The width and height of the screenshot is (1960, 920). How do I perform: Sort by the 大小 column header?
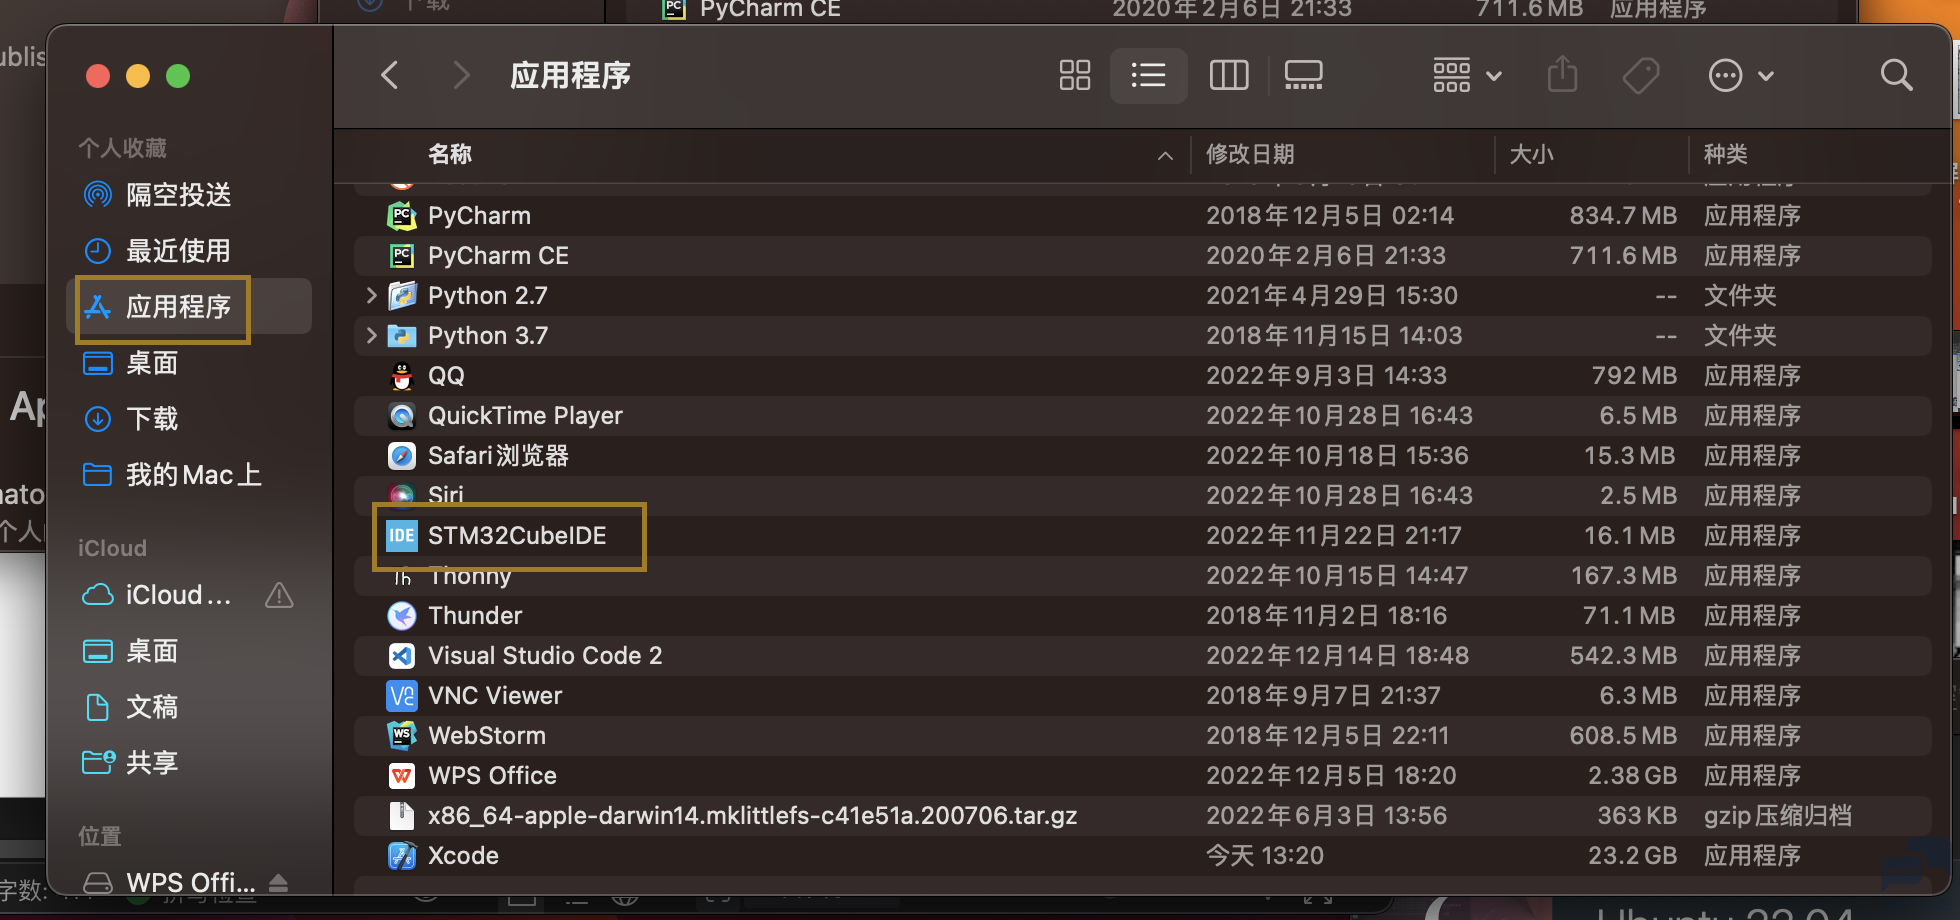click(1531, 154)
